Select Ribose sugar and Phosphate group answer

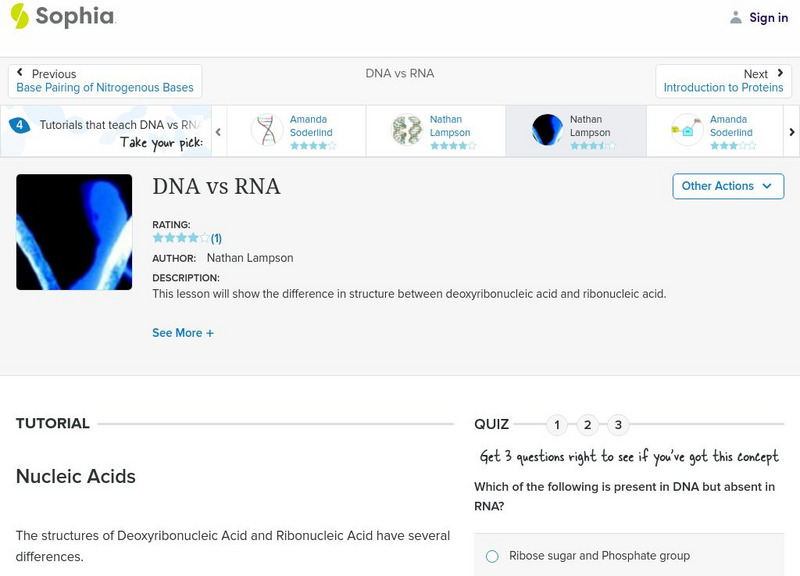492,556
